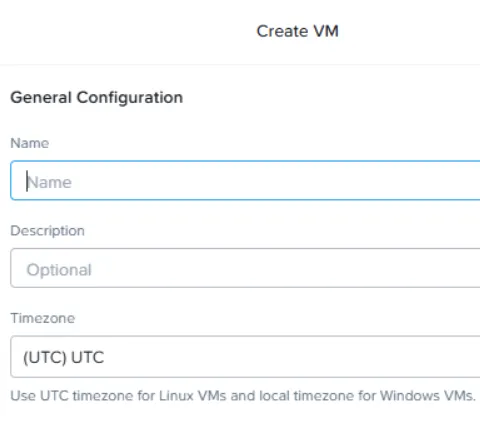Select the General Configuration section heading

pos(97,98)
